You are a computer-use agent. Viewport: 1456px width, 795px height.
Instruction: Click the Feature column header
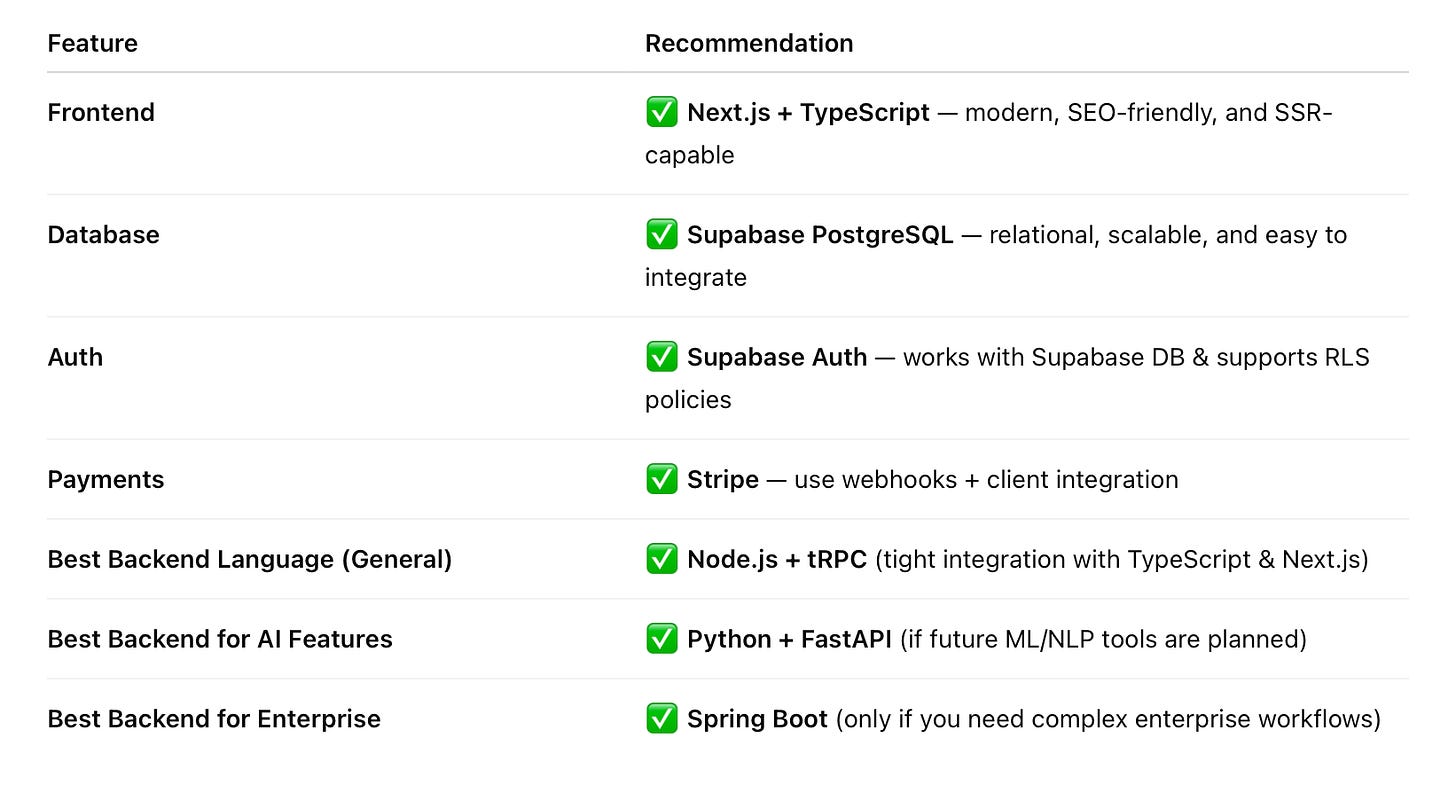[x=93, y=43]
